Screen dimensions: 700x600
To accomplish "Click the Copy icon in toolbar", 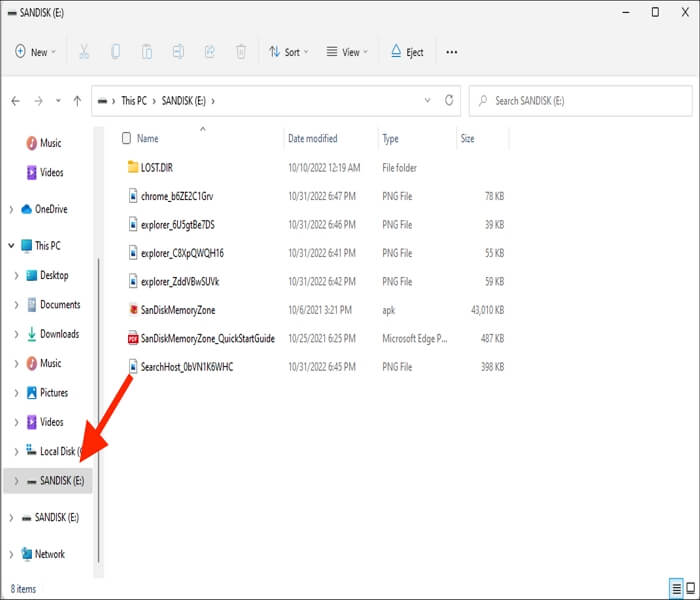I will click(116, 52).
